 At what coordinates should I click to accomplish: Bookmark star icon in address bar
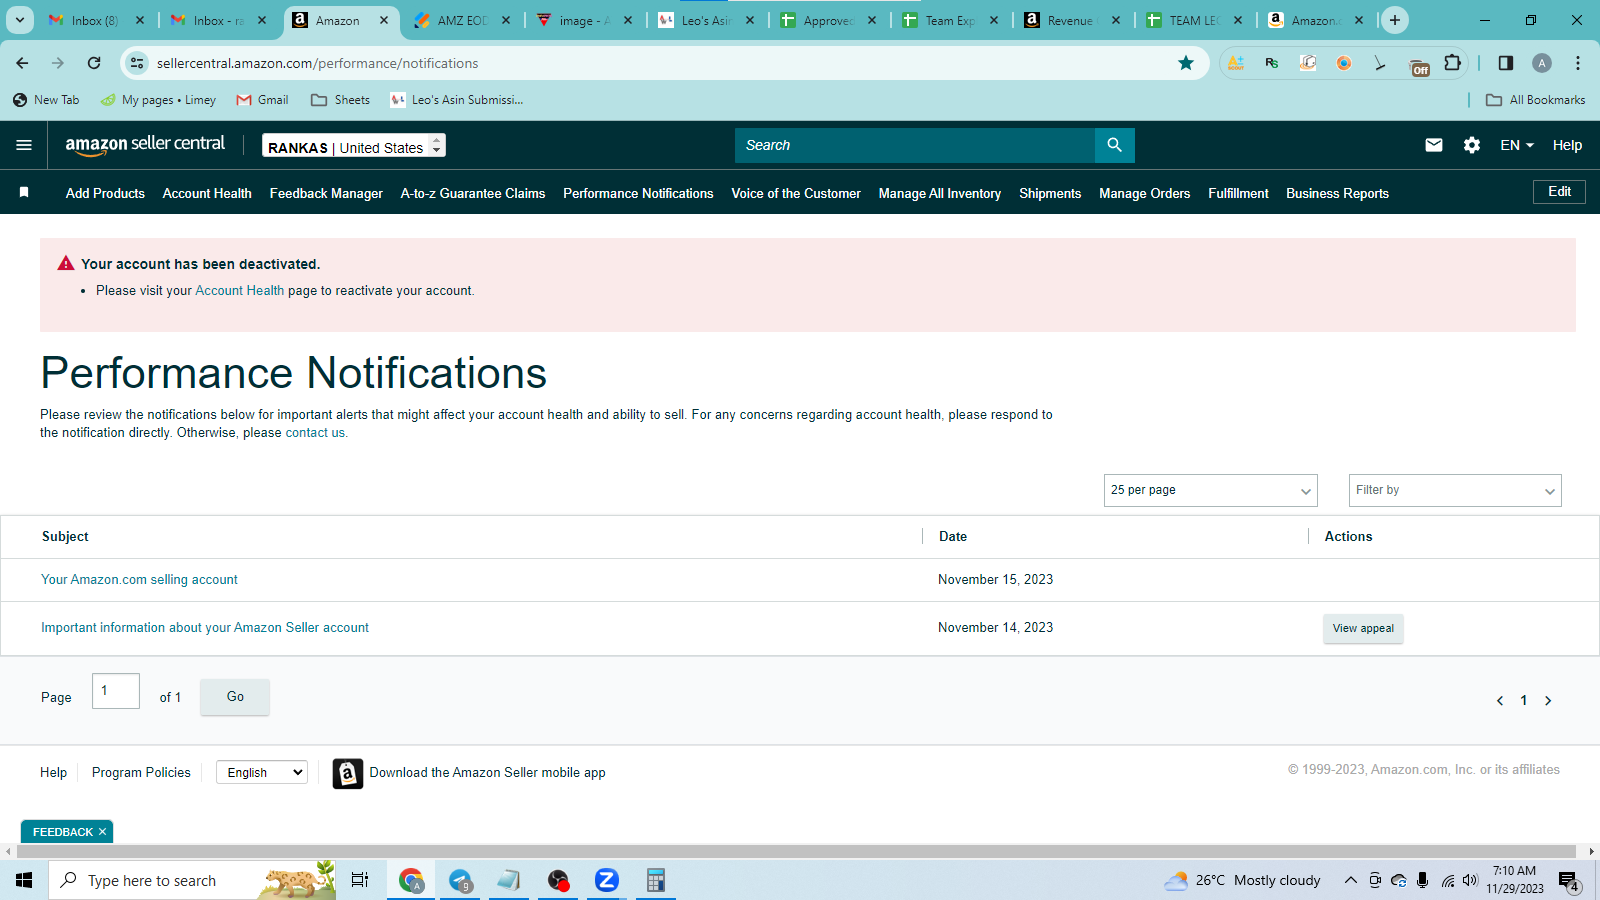coord(1186,63)
